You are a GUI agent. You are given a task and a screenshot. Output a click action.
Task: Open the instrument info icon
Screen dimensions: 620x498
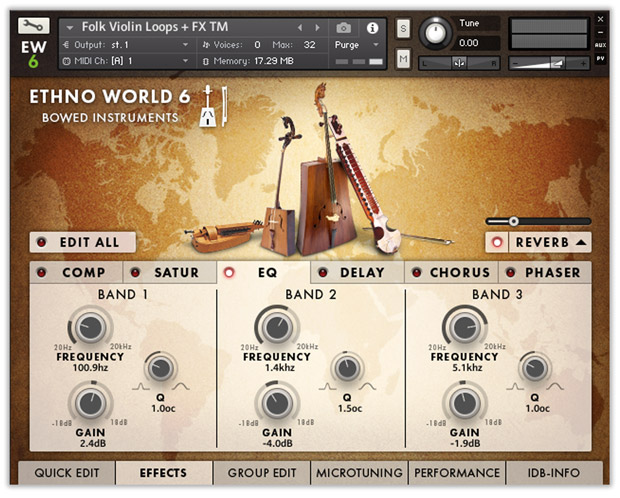click(x=373, y=28)
